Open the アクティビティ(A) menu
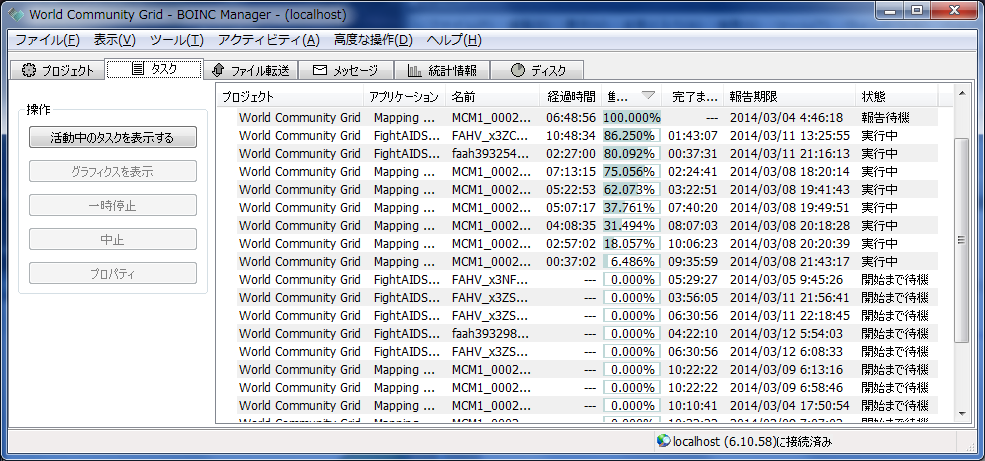985x461 pixels. point(269,40)
